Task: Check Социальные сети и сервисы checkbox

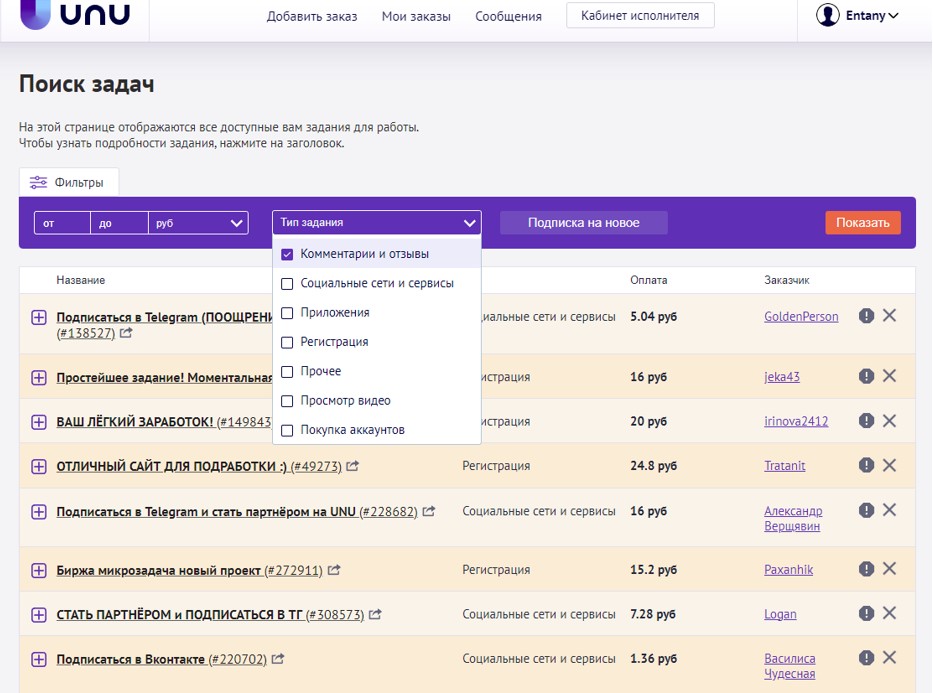Action: (x=287, y=284)
